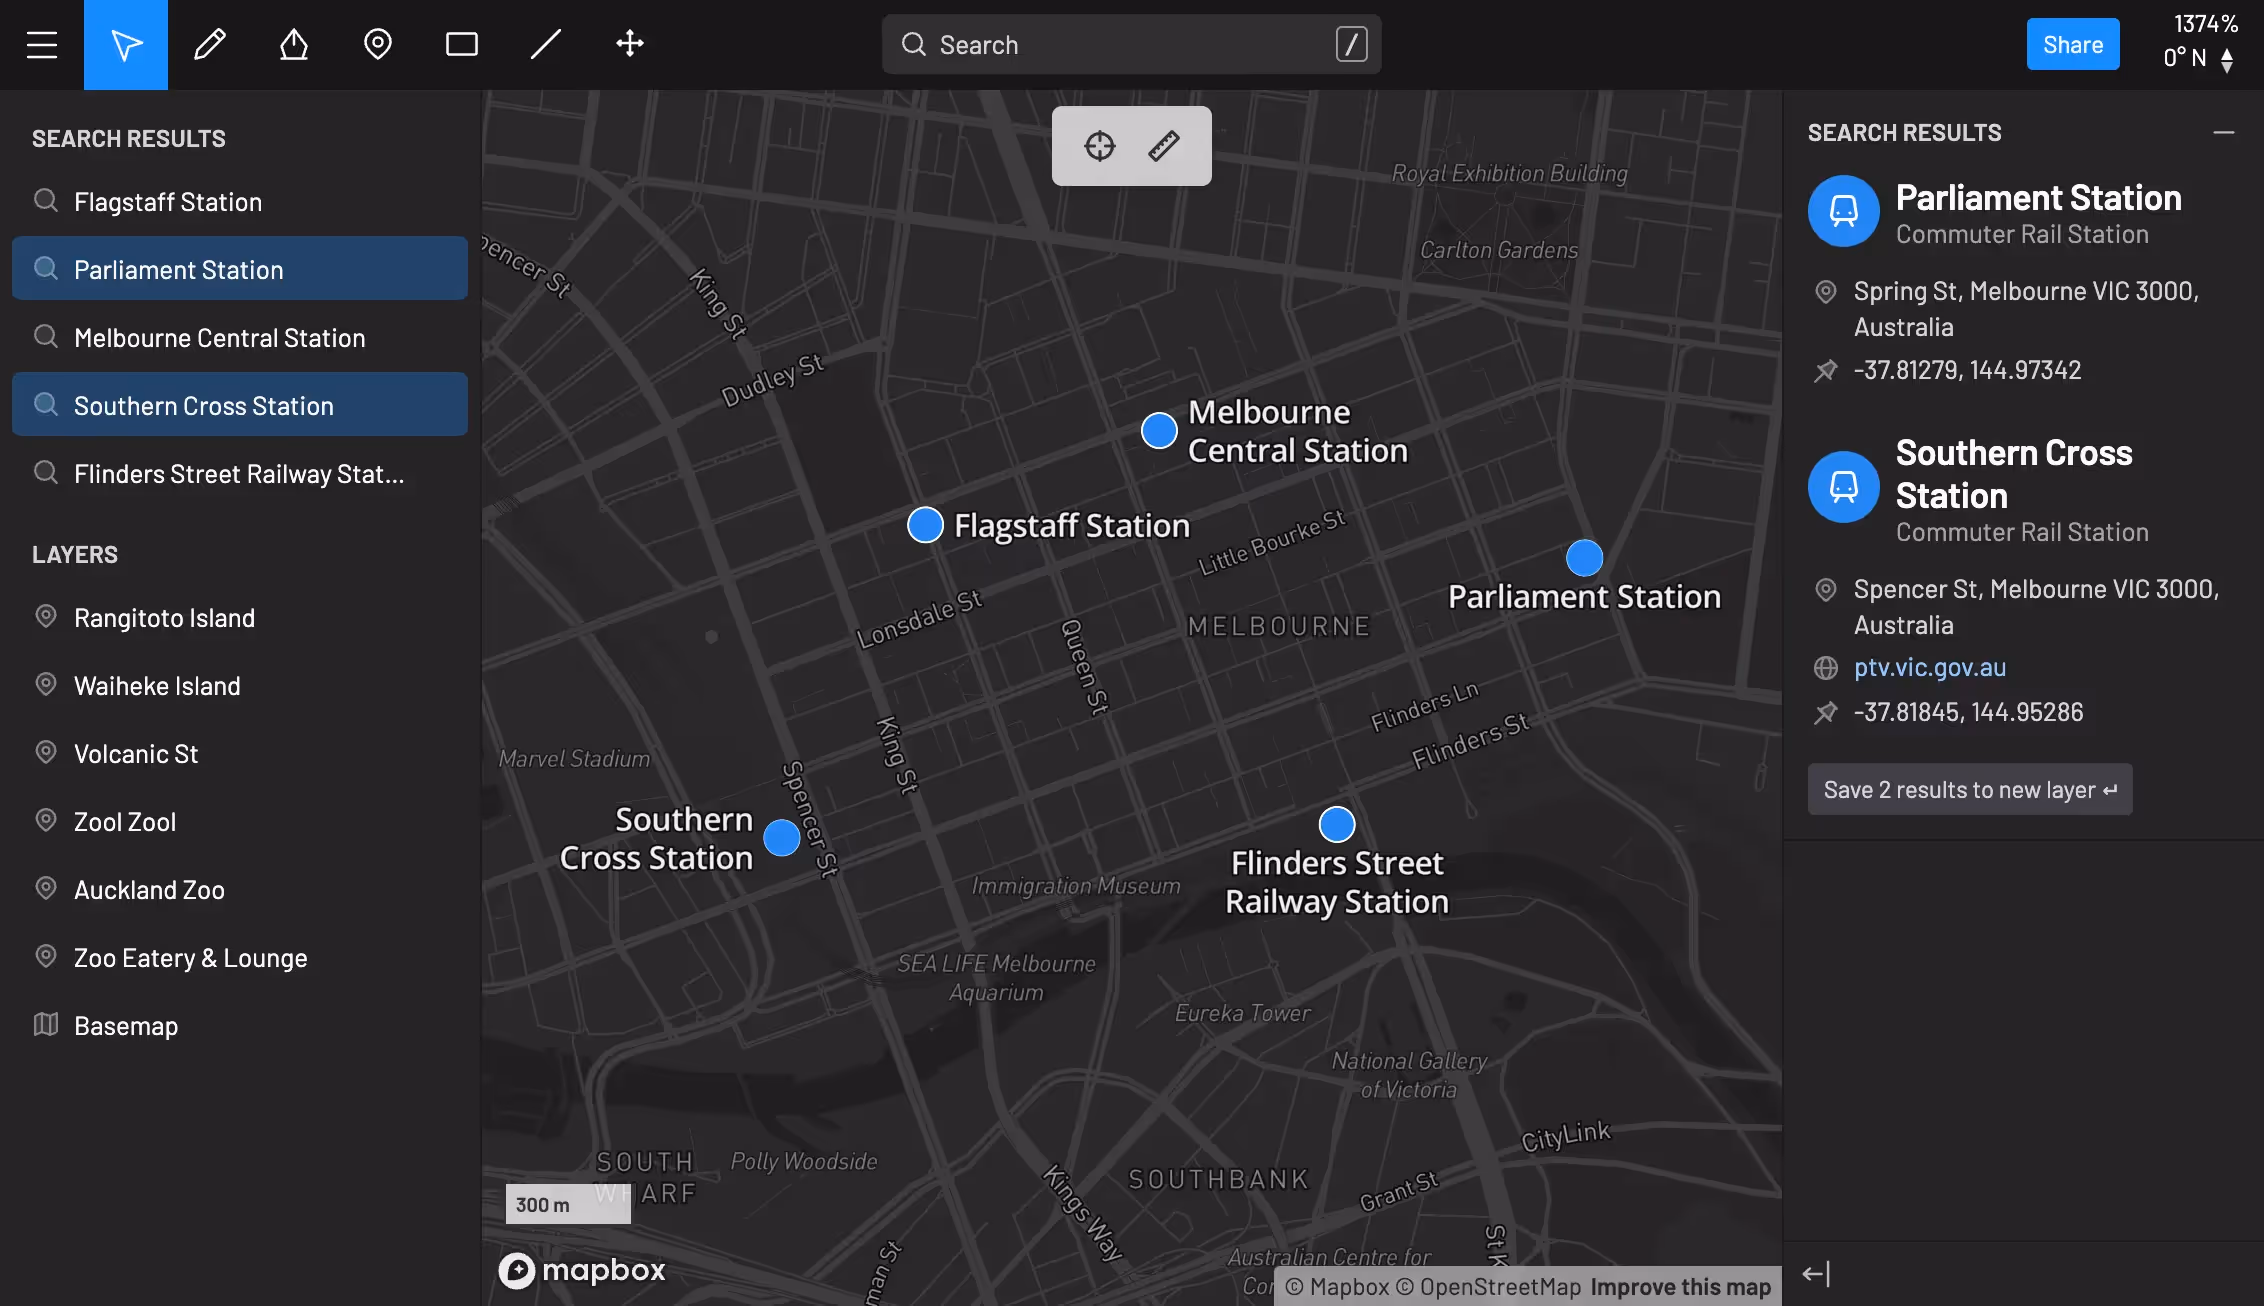The image size is (2264, 1306).
Task: Open the ptv.vic.gov.au website link
Action: pyautogui.click(x=1929, y=667)
